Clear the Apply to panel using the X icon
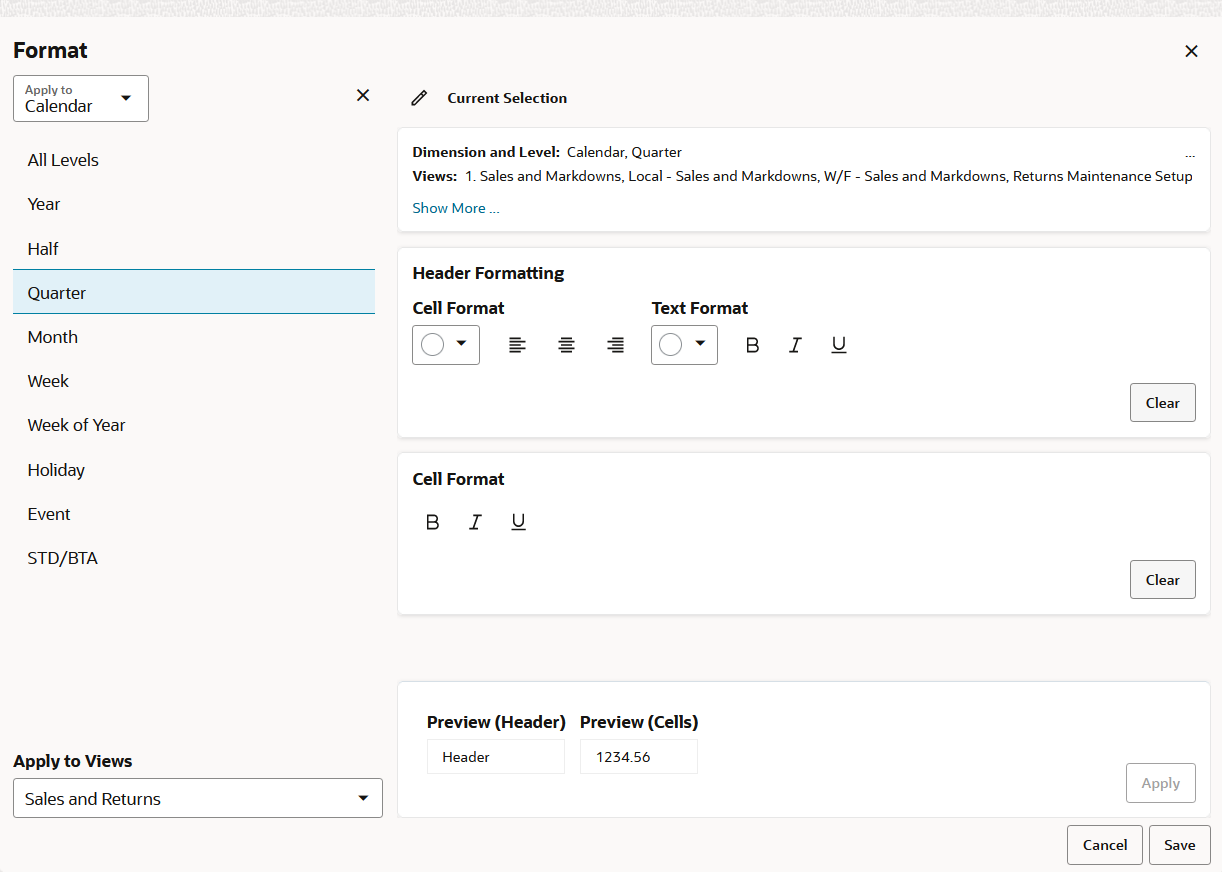Viewport: 1222px width, 872px height. [363, 95]
